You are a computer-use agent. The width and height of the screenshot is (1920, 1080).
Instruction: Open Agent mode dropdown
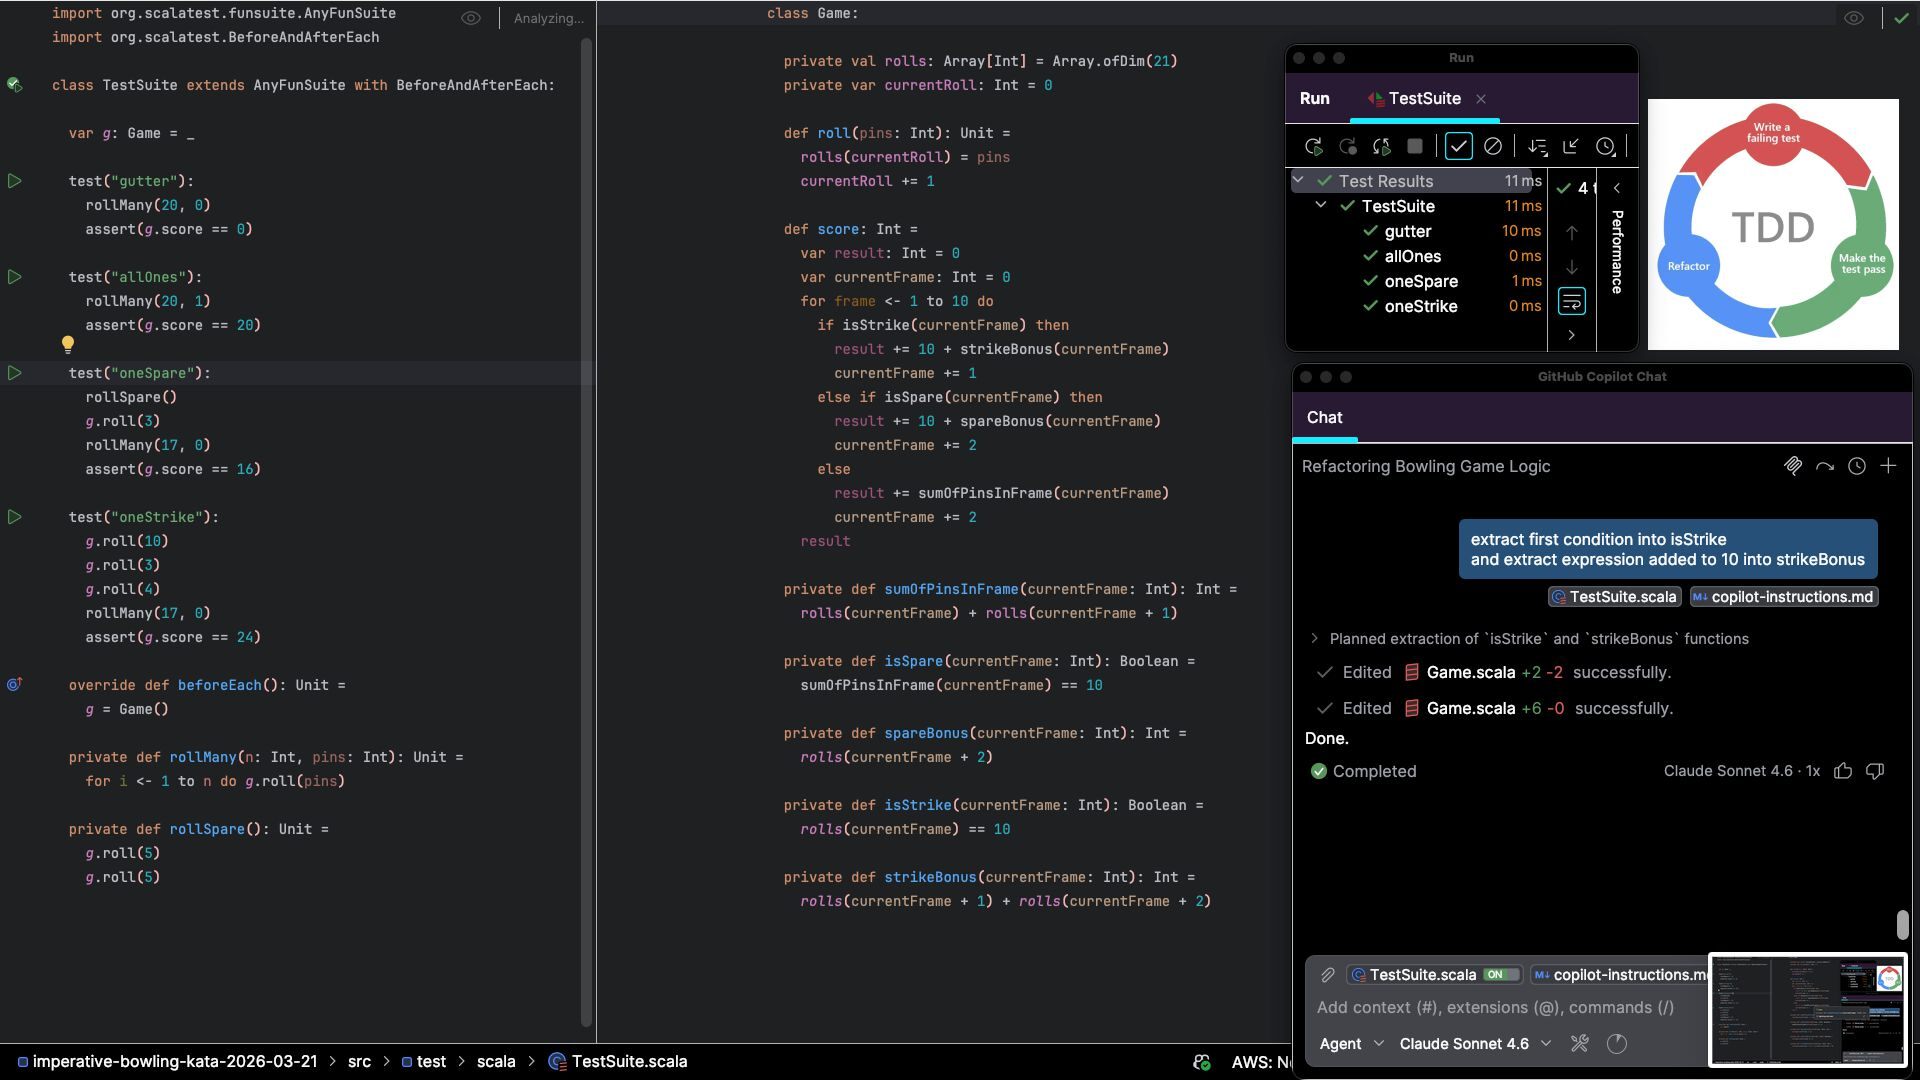[x=1351, y=1044]
